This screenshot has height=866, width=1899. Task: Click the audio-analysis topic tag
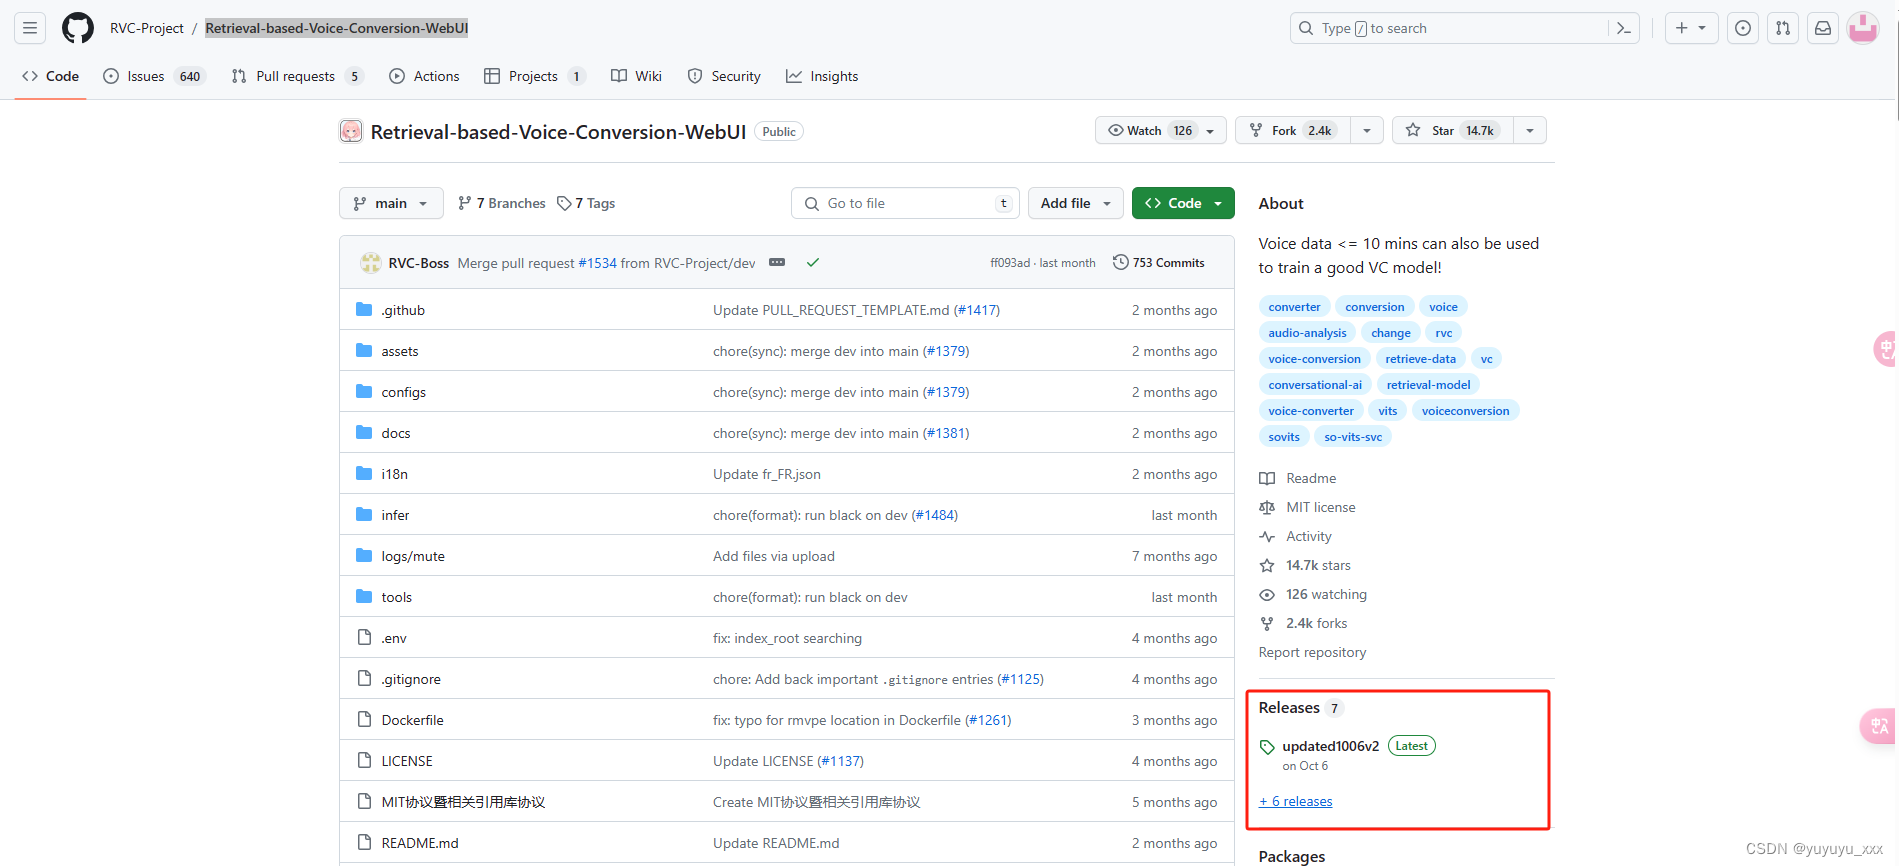(1307, 333)
